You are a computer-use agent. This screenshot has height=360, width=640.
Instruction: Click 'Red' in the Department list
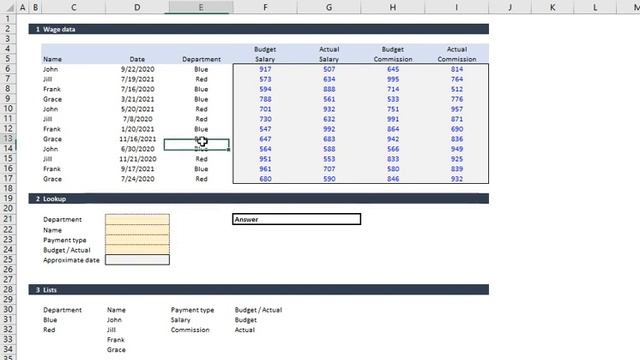pyautogui.click(x=49, y=330)
